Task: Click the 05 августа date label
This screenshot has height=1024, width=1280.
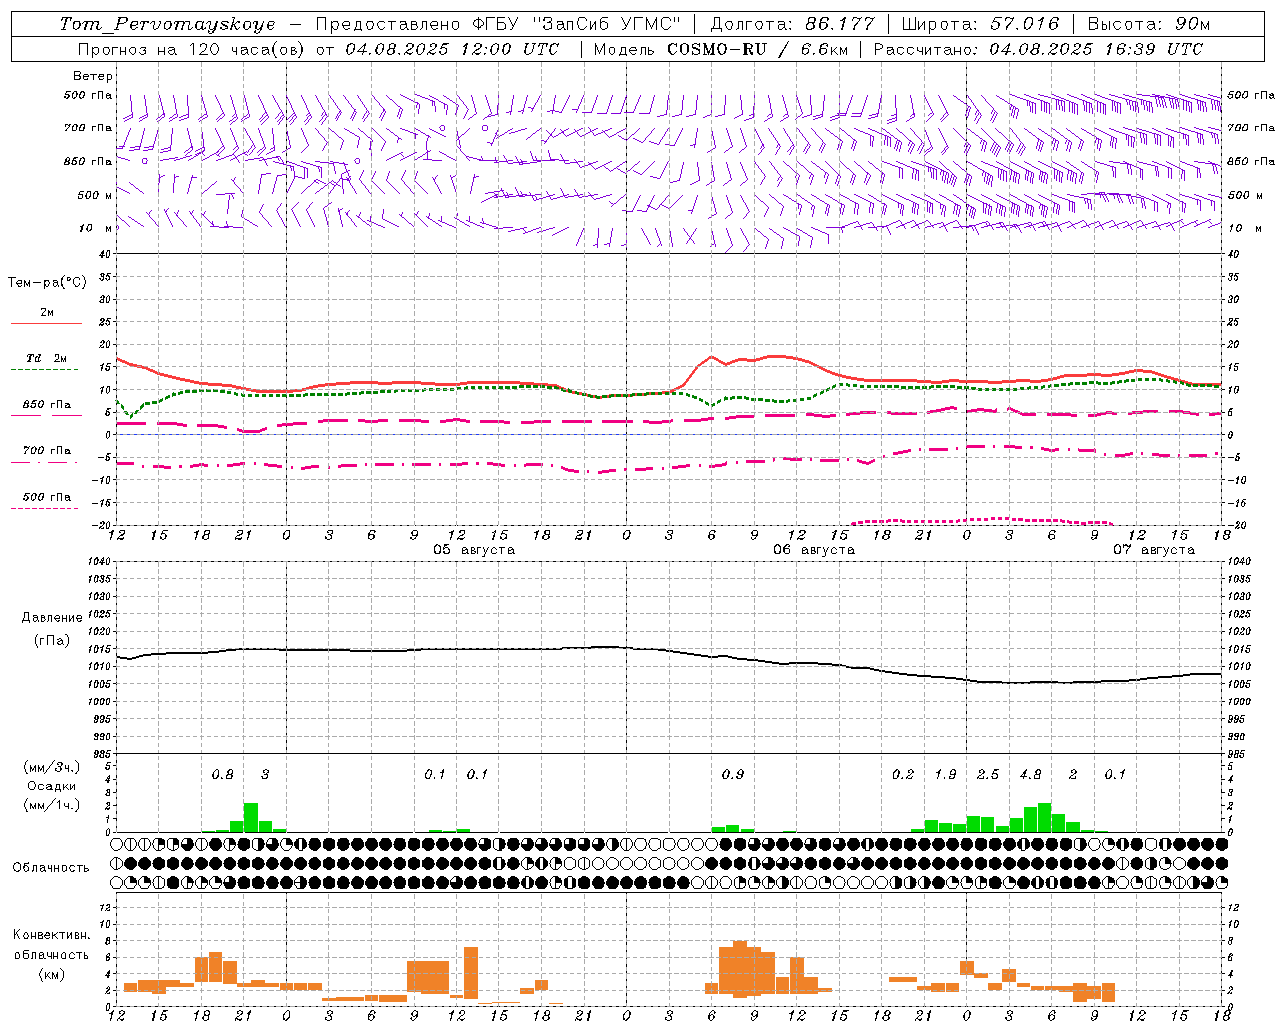Action: tap(474, 550)
